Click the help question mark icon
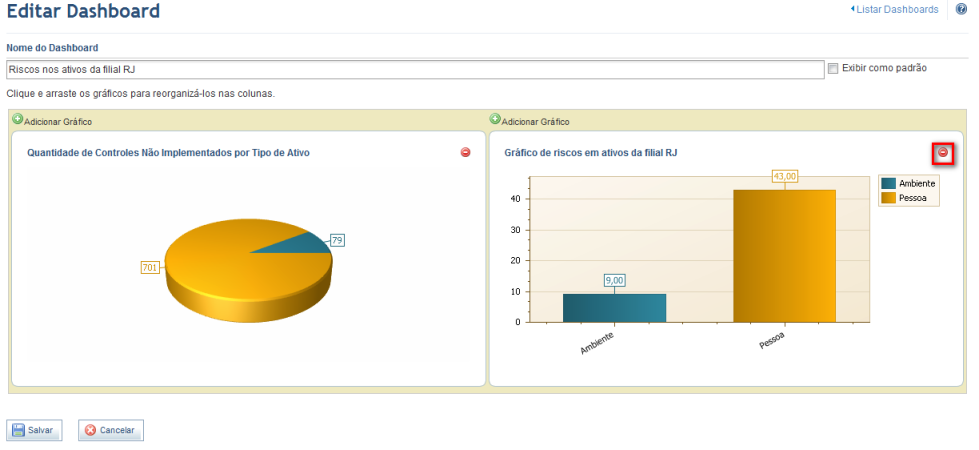This screenshot has height=450, width=979. coord(961,9)
